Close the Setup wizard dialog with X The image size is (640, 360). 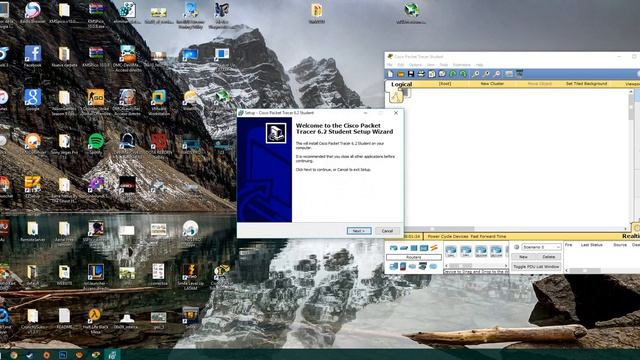tap(396, 113)
